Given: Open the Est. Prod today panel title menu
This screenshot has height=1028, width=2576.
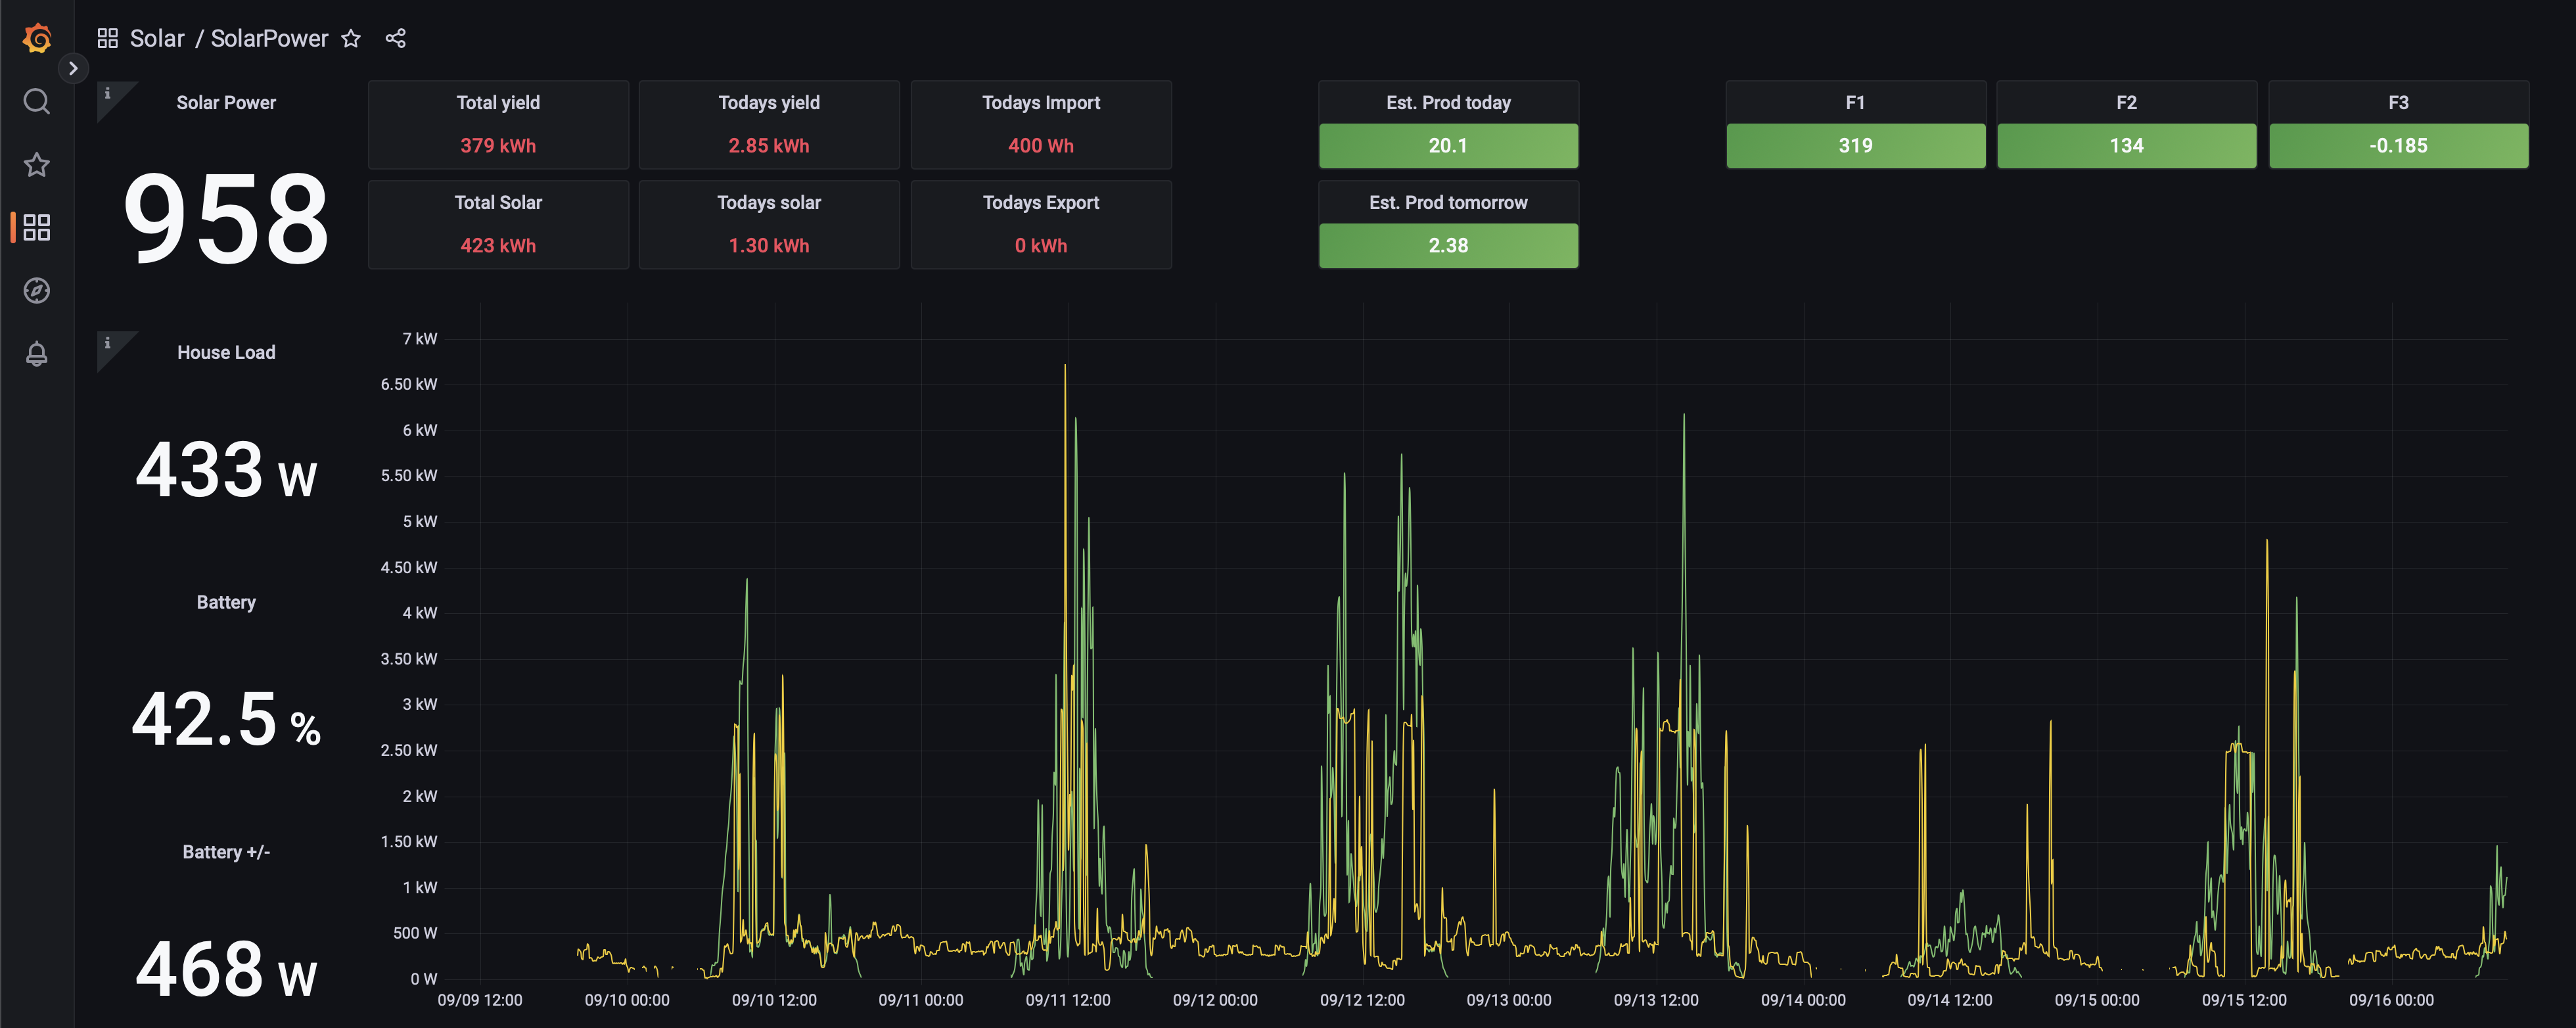Looking at the screenshot, I should 1447,102.
